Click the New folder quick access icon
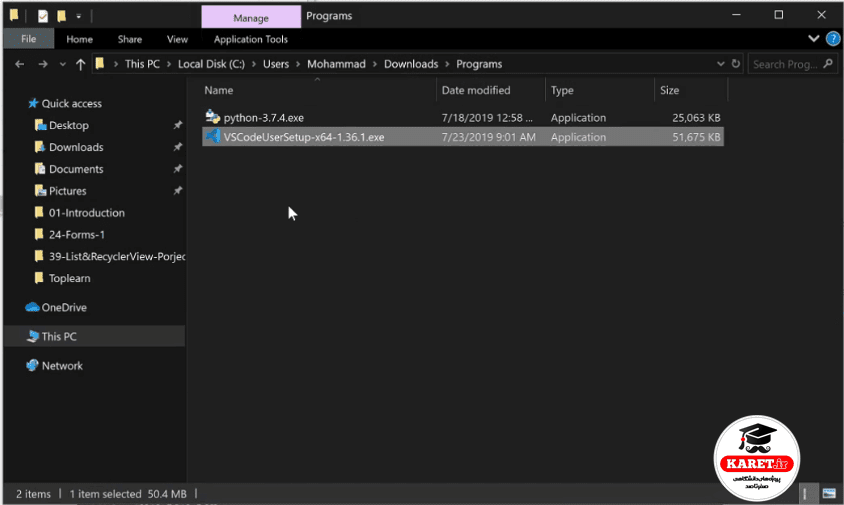Screen dimensions: 844x505 tap(61, 16)
